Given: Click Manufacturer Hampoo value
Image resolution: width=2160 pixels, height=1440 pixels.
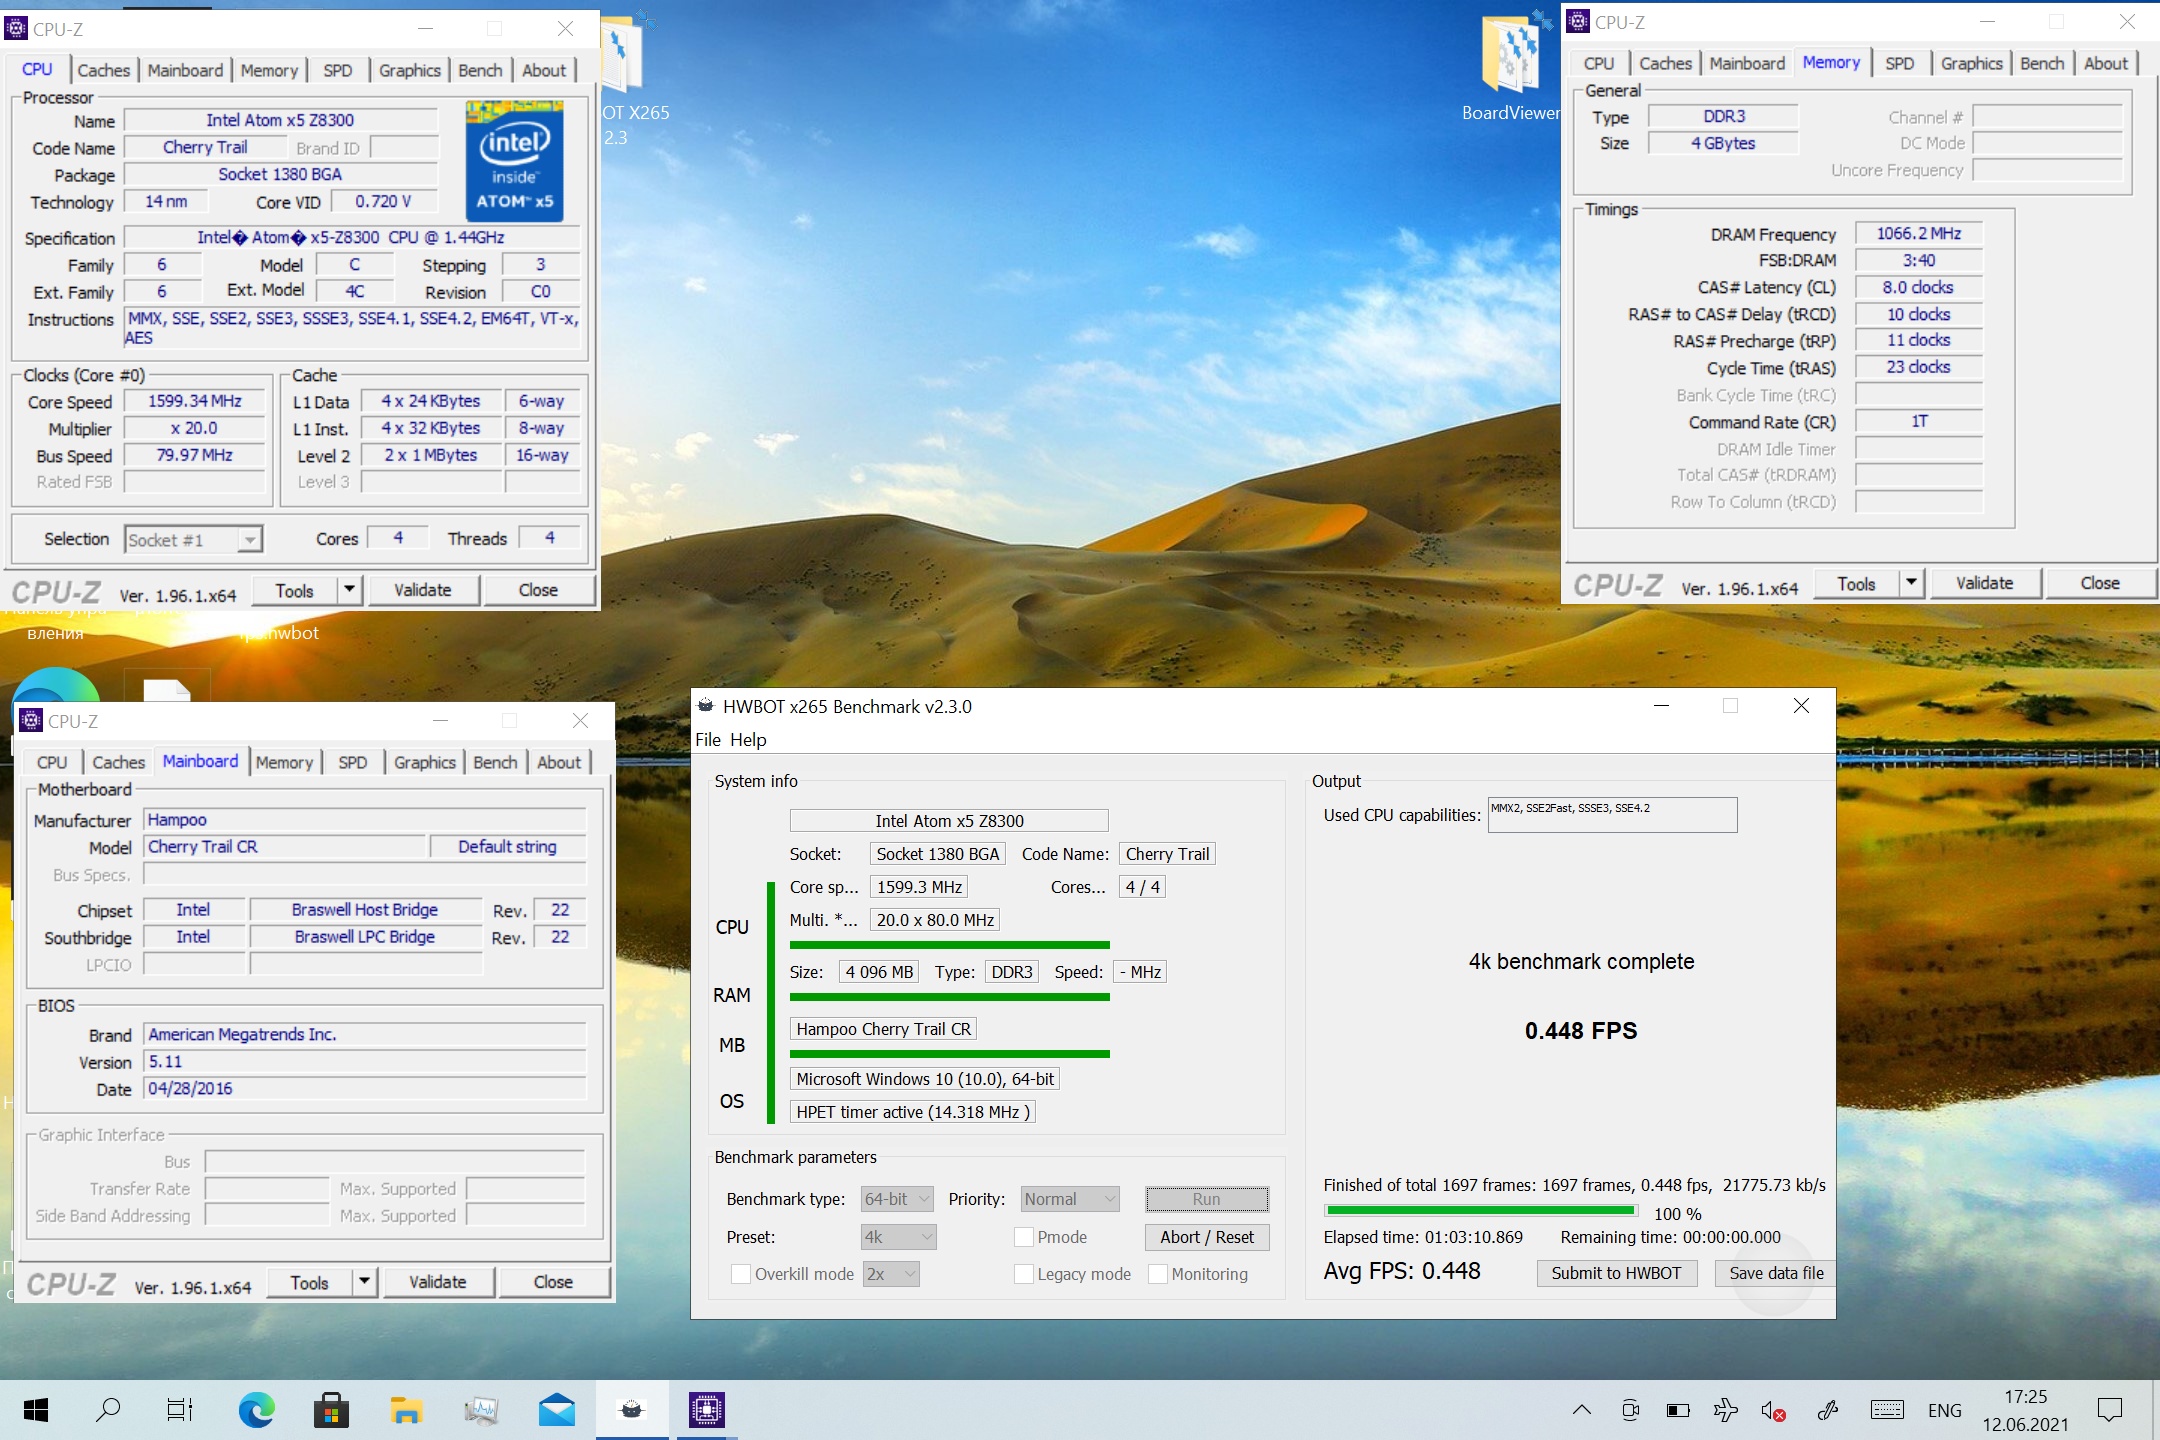Looking at the screenshot, I should 365,820.
